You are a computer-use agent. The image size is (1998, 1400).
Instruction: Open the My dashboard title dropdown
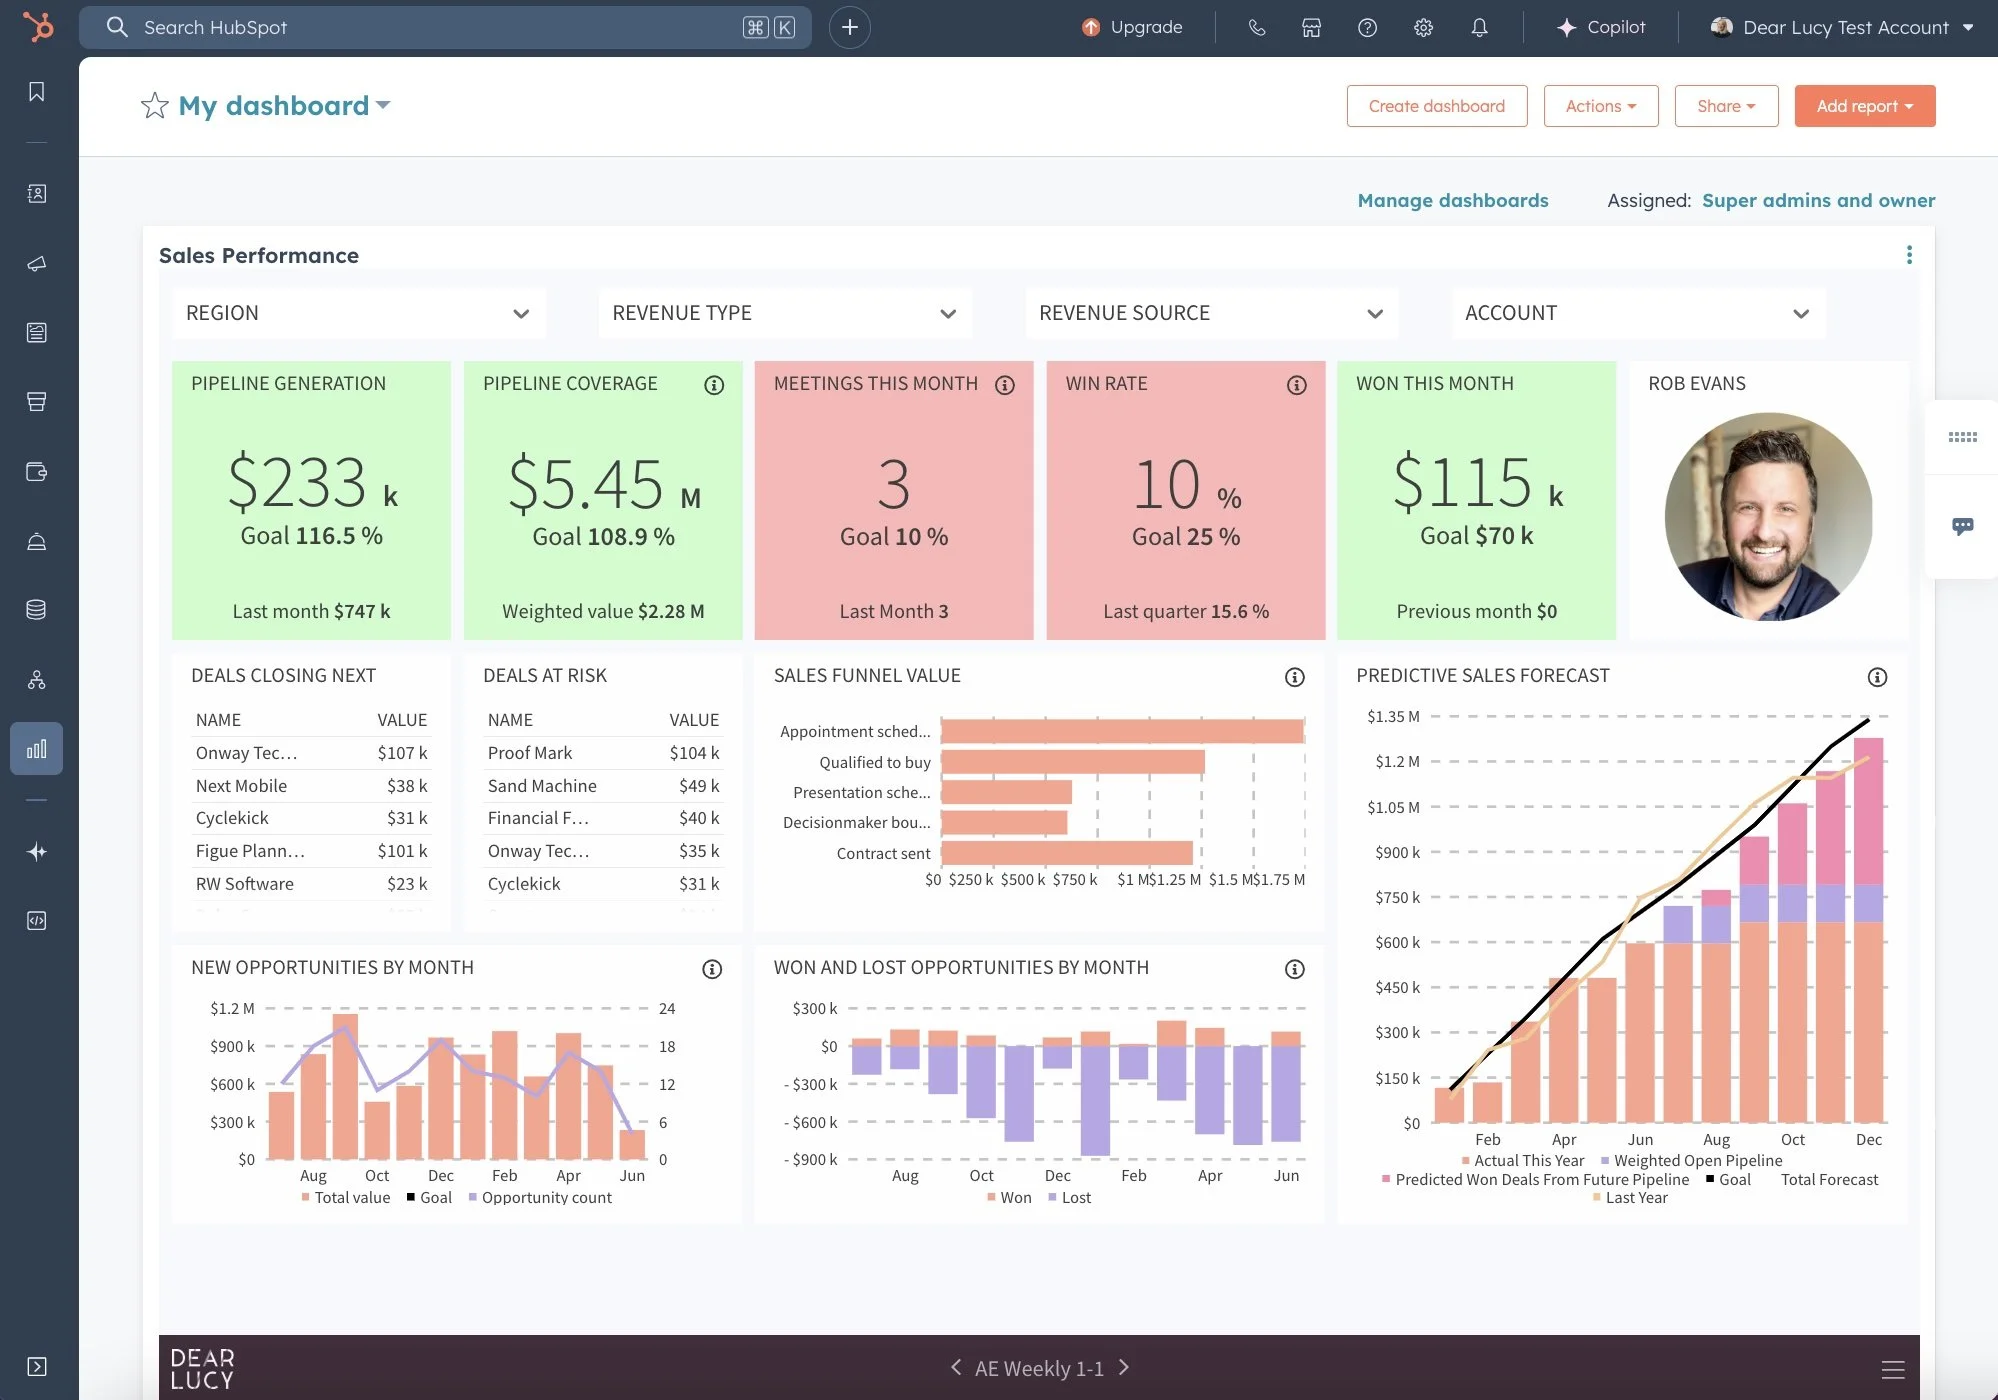pos(284,105)
